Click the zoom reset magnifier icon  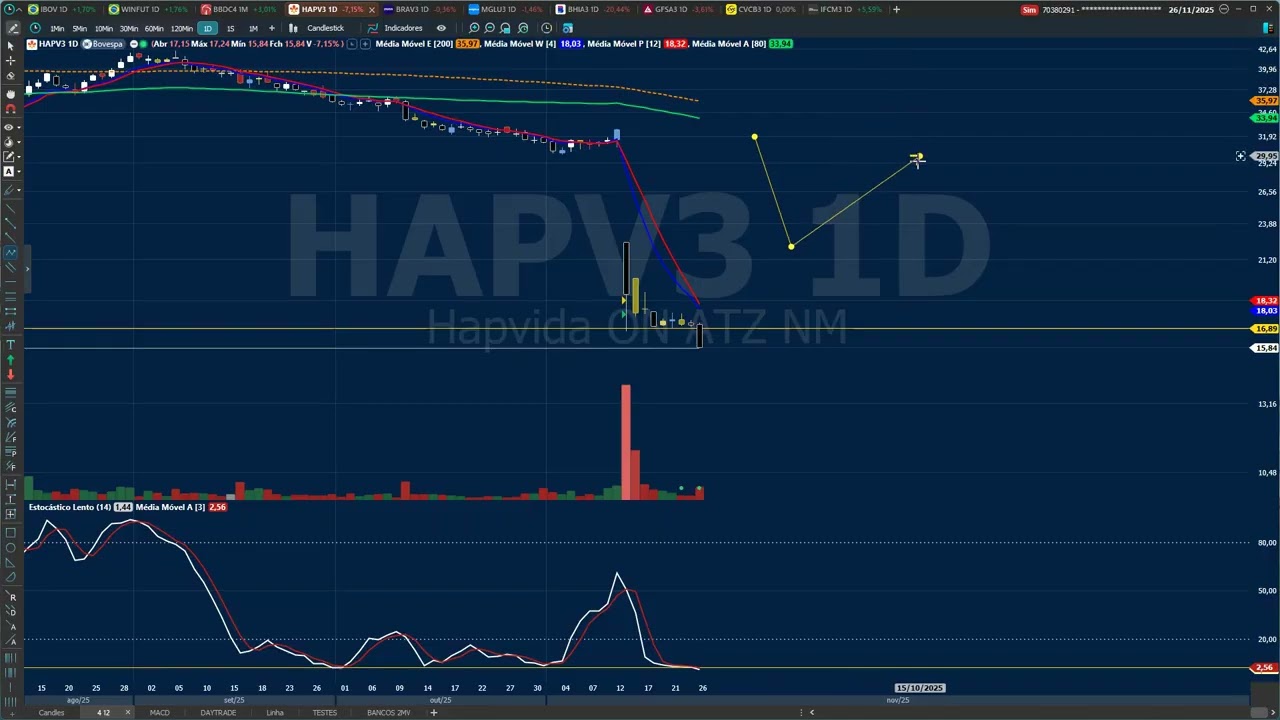point(522,28)
